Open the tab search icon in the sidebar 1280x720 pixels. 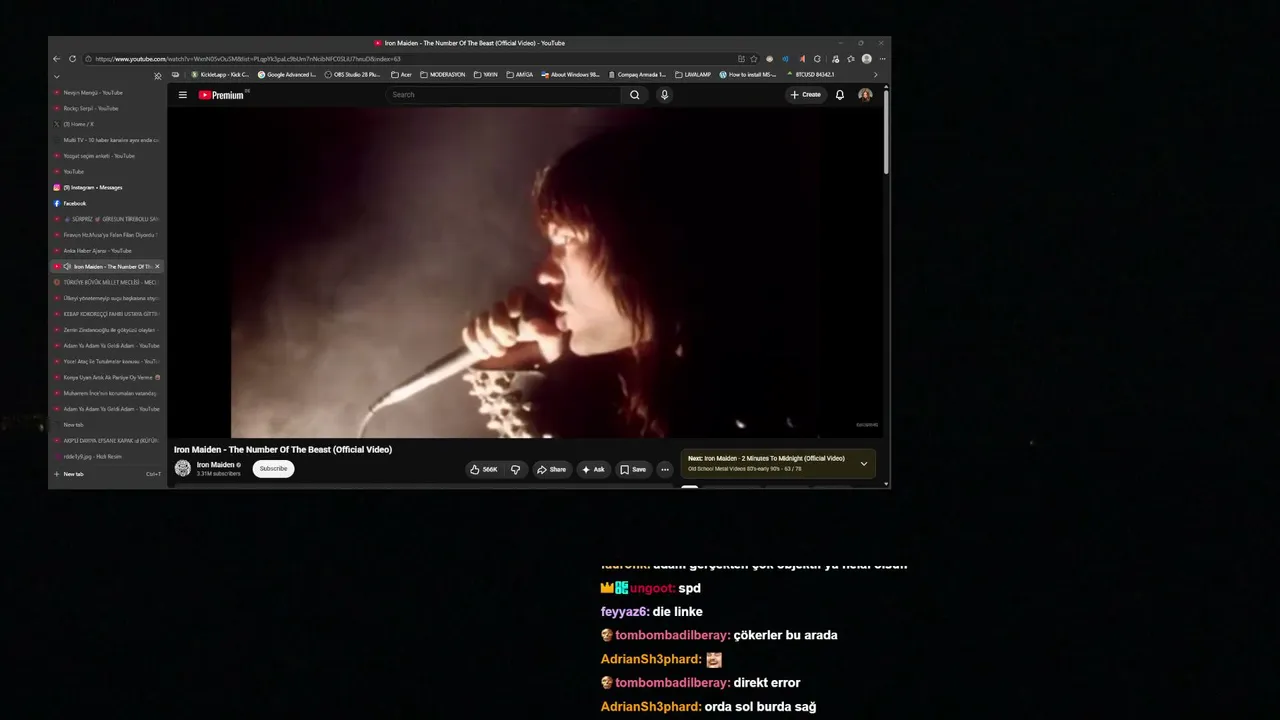pyautogui.click(x=157, y=76)
